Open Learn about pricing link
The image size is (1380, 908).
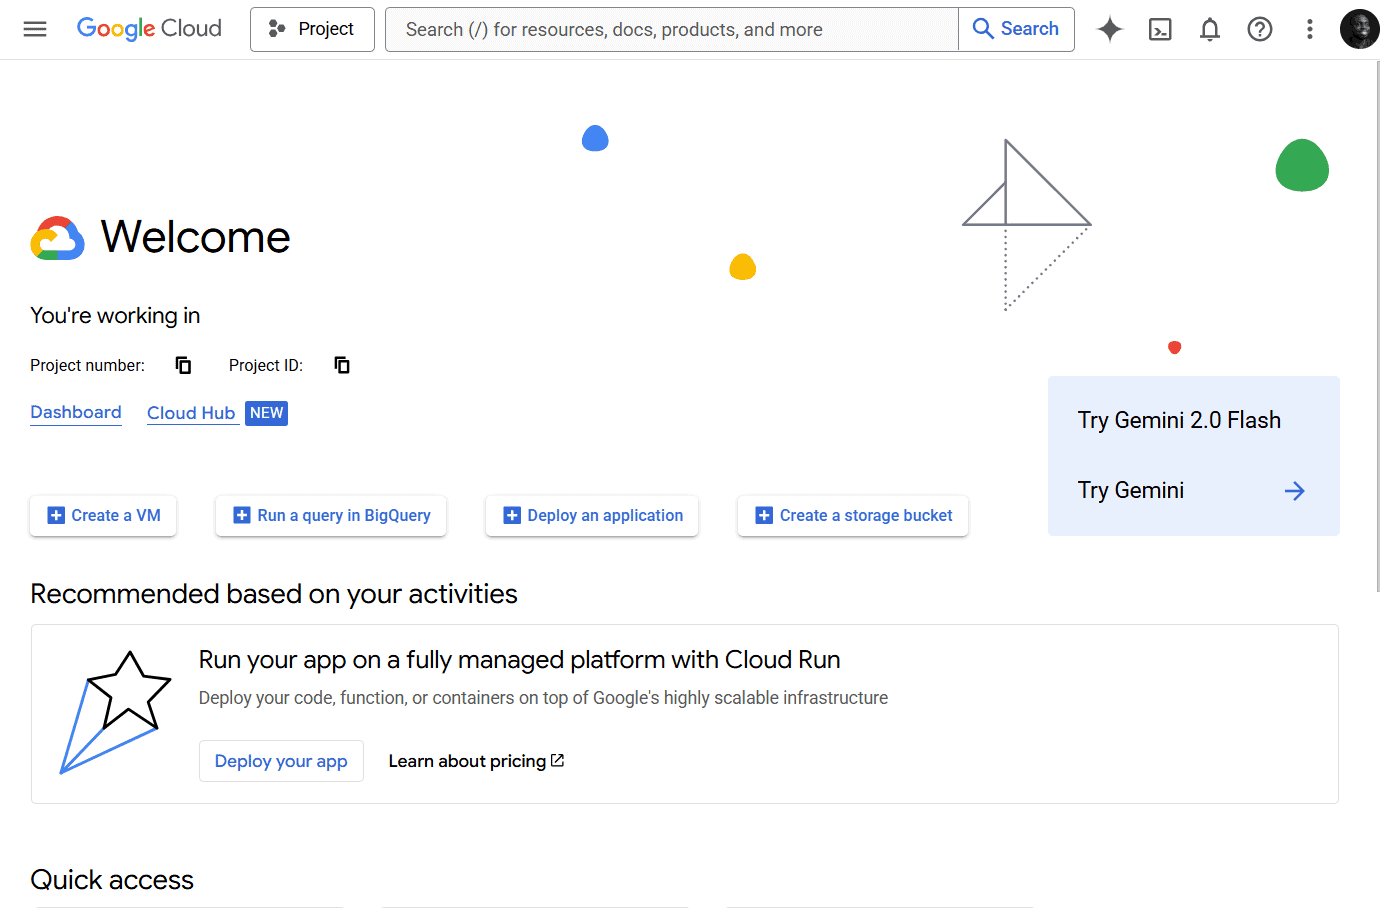(x=476, y=761)
